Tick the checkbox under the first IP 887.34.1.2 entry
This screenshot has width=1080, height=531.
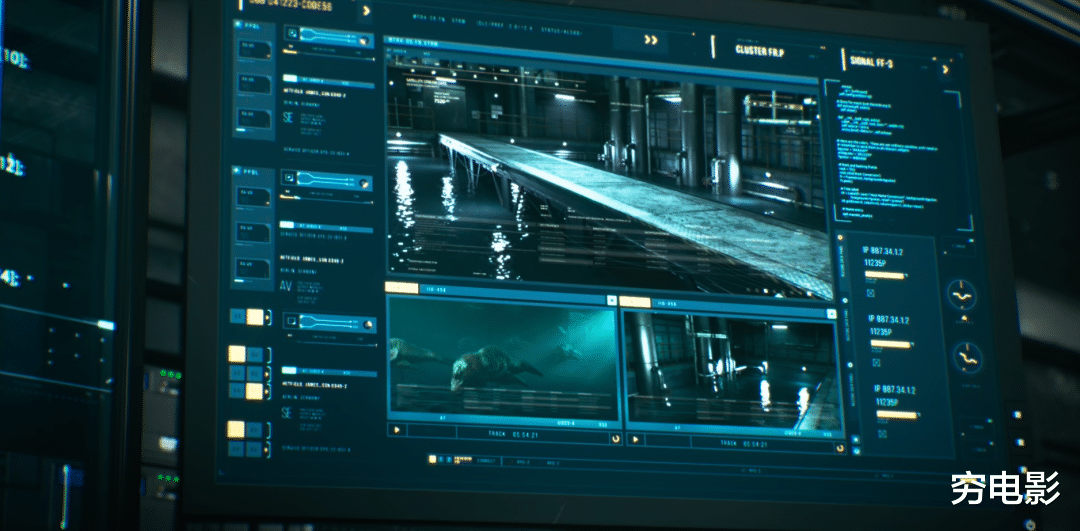pyautogui.click(x=870, y=293)
